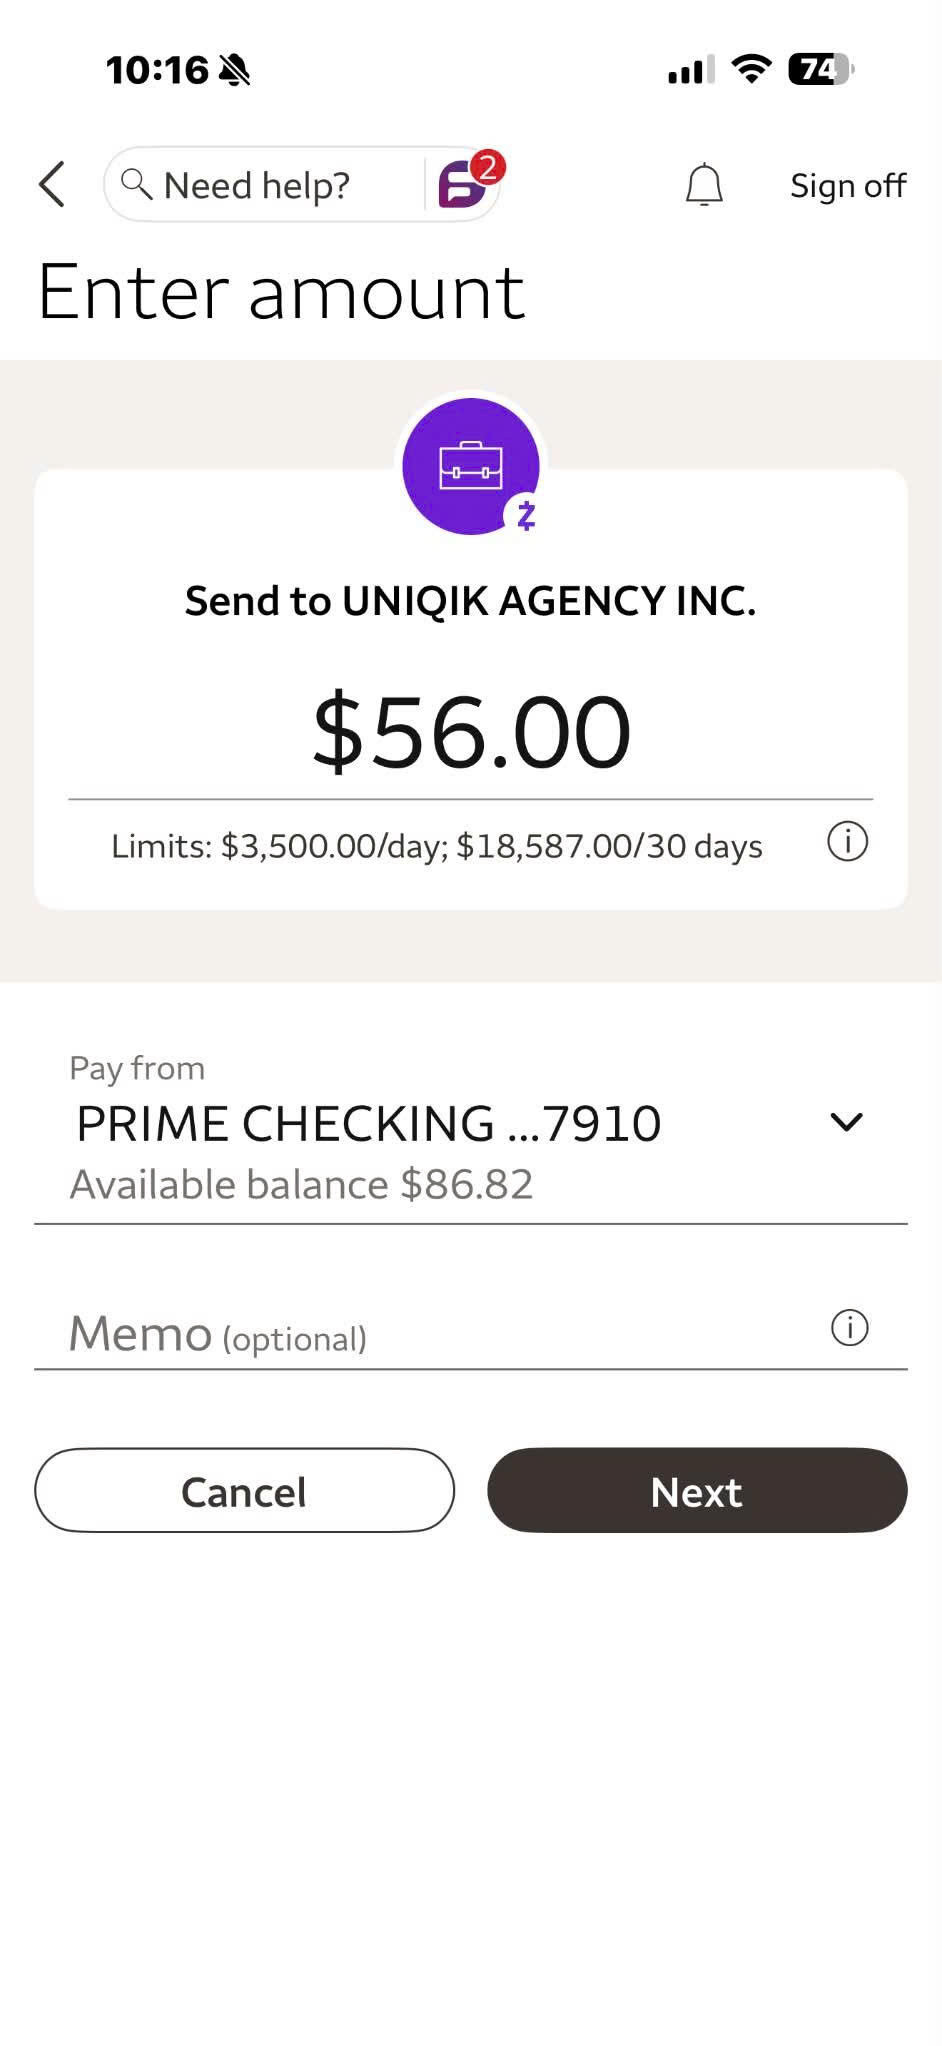This screenshot has height=2046, width=942.
Task: Tap the Send to UNIQIK AGENCY INC. label
Action: pyautogui.click(x=470, y=601)
